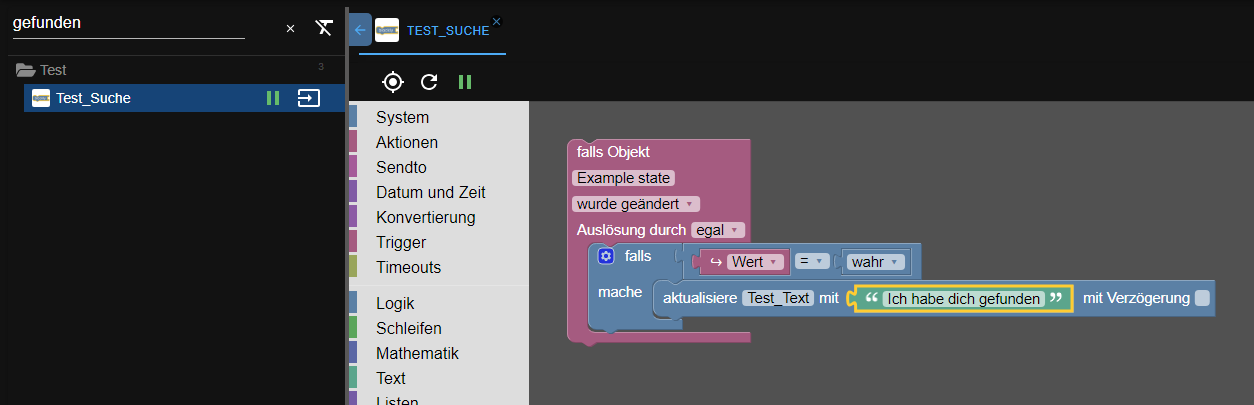Click the locate script target icon

coord(393,82)
